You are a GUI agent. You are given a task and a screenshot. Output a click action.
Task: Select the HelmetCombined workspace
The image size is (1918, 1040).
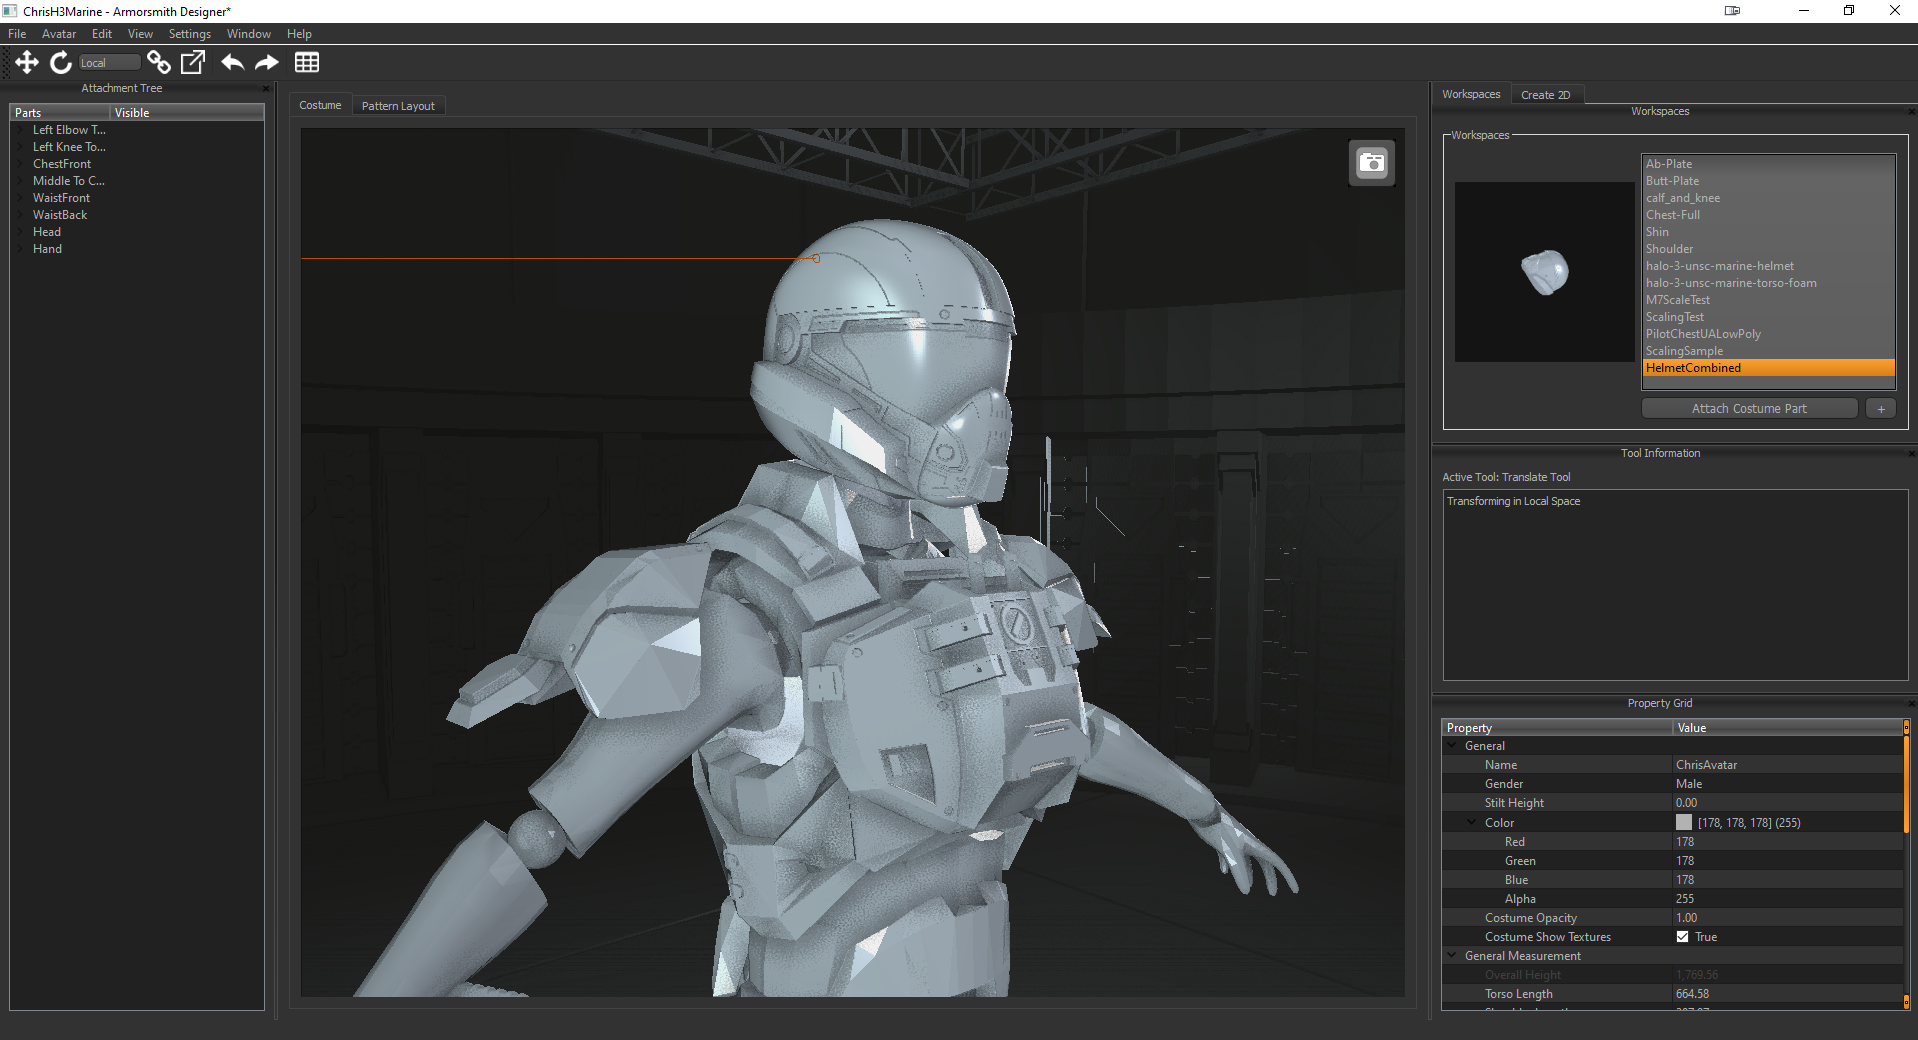[1768, 368]
